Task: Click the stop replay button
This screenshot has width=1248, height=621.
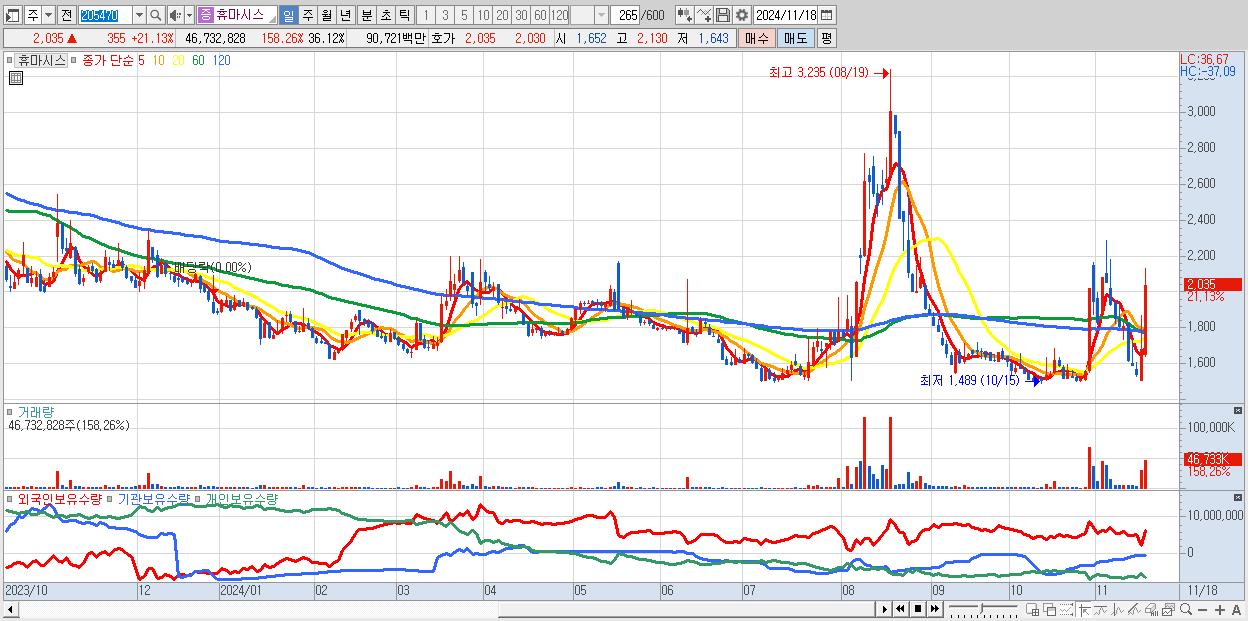Action: (917, 609)
